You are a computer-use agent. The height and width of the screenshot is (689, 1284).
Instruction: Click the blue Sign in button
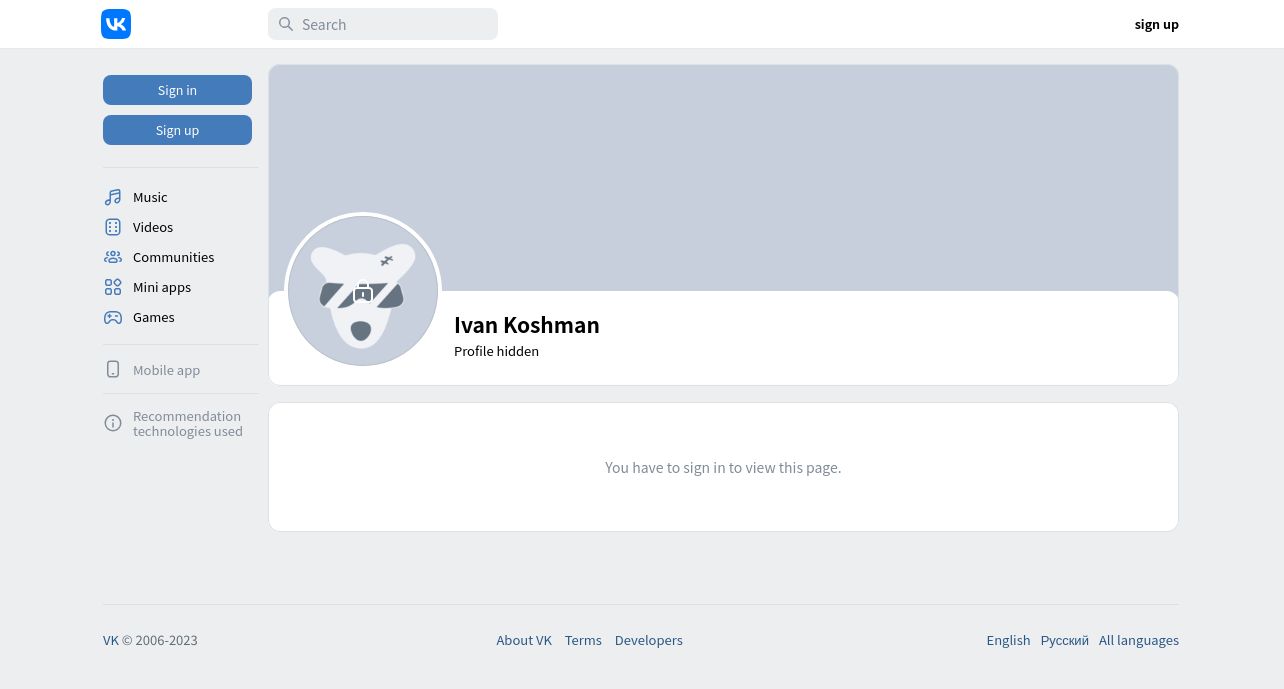(177, 90)
